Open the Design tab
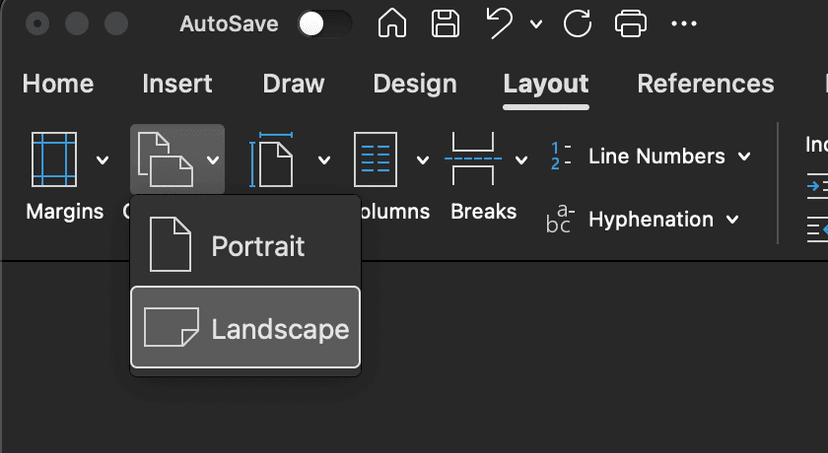 [415, 84]
